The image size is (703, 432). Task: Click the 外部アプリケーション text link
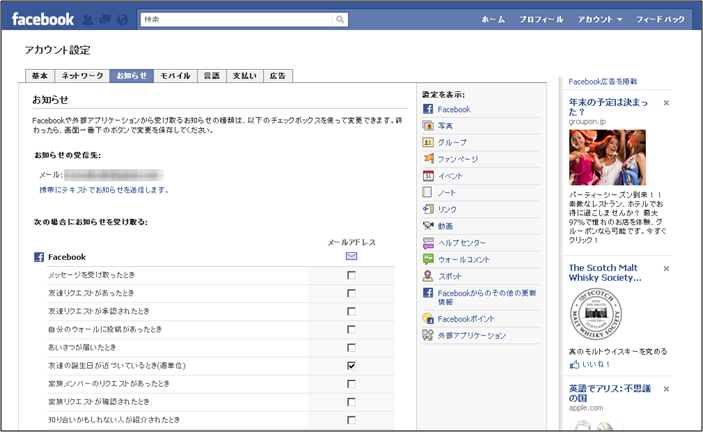coord(472,336)
